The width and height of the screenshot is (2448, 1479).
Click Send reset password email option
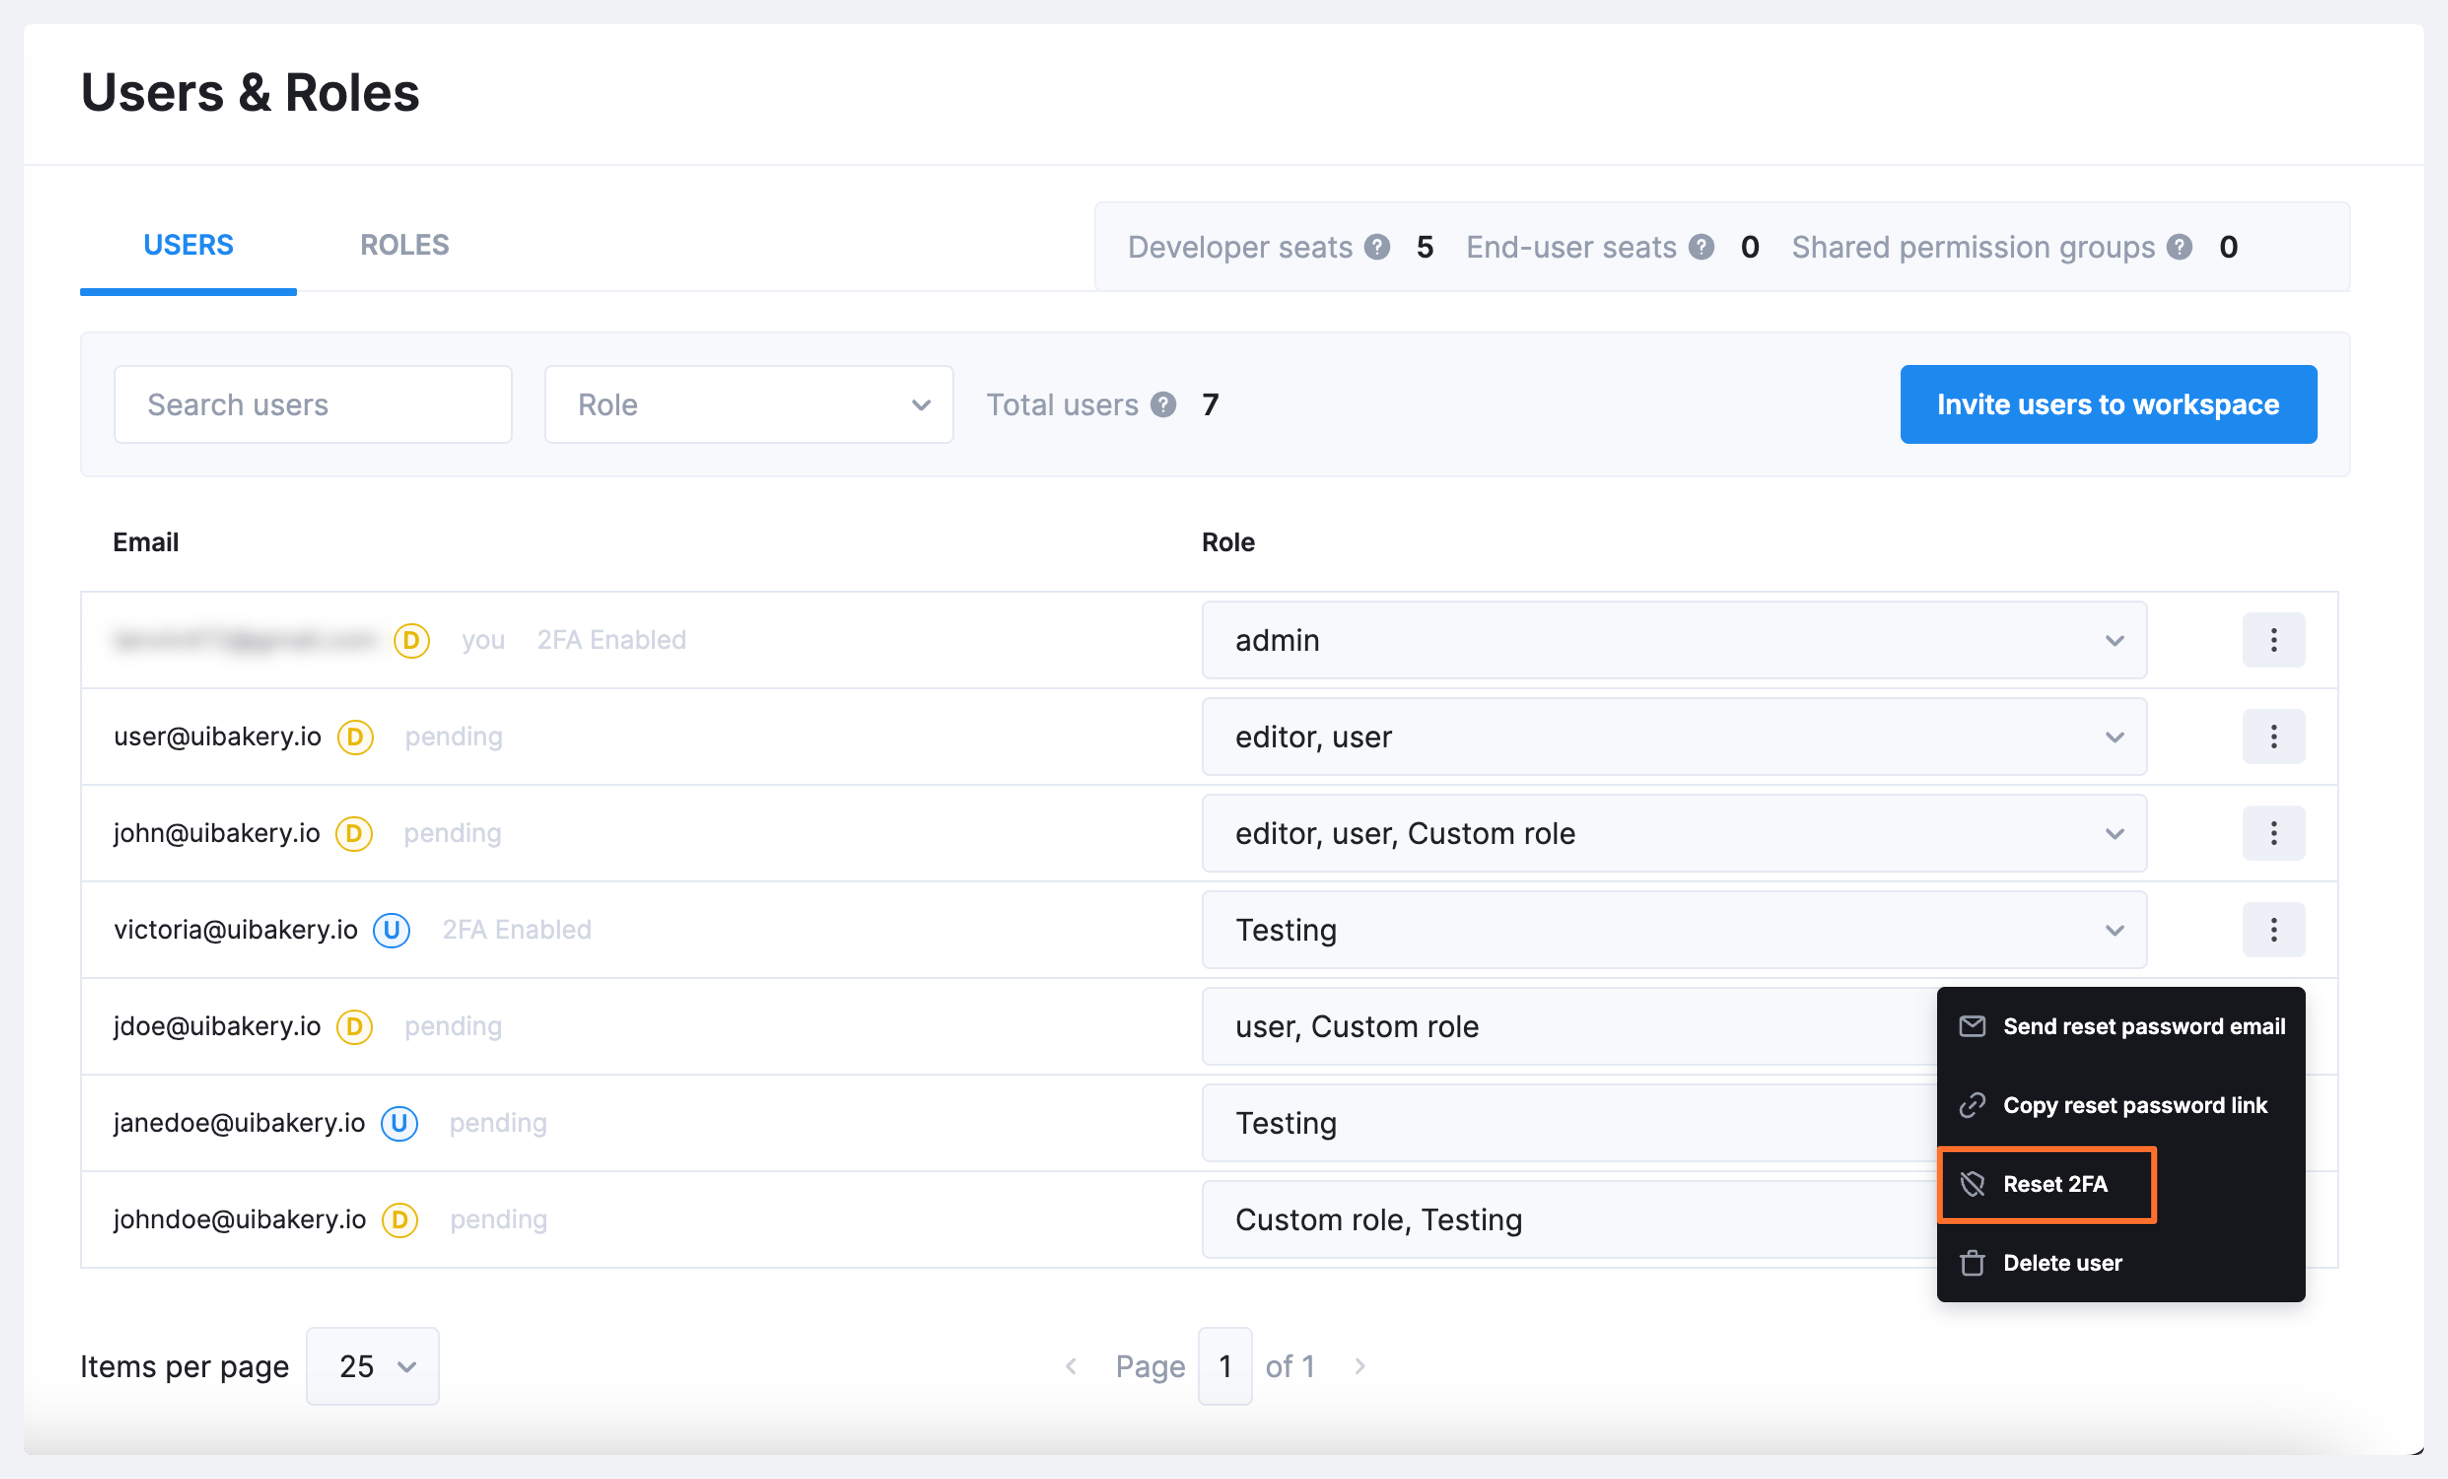click(x=2142, y=1026)
